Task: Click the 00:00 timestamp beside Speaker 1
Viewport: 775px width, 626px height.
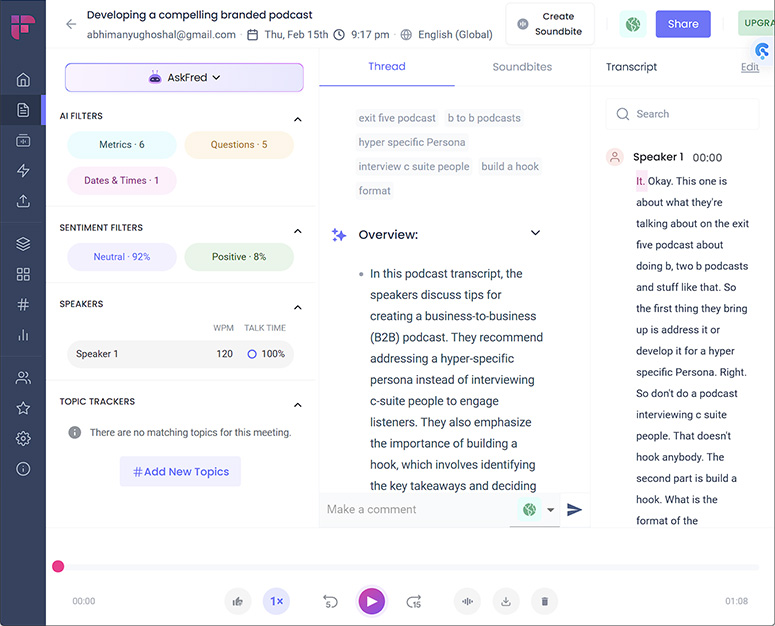Action: click(707, 158)
